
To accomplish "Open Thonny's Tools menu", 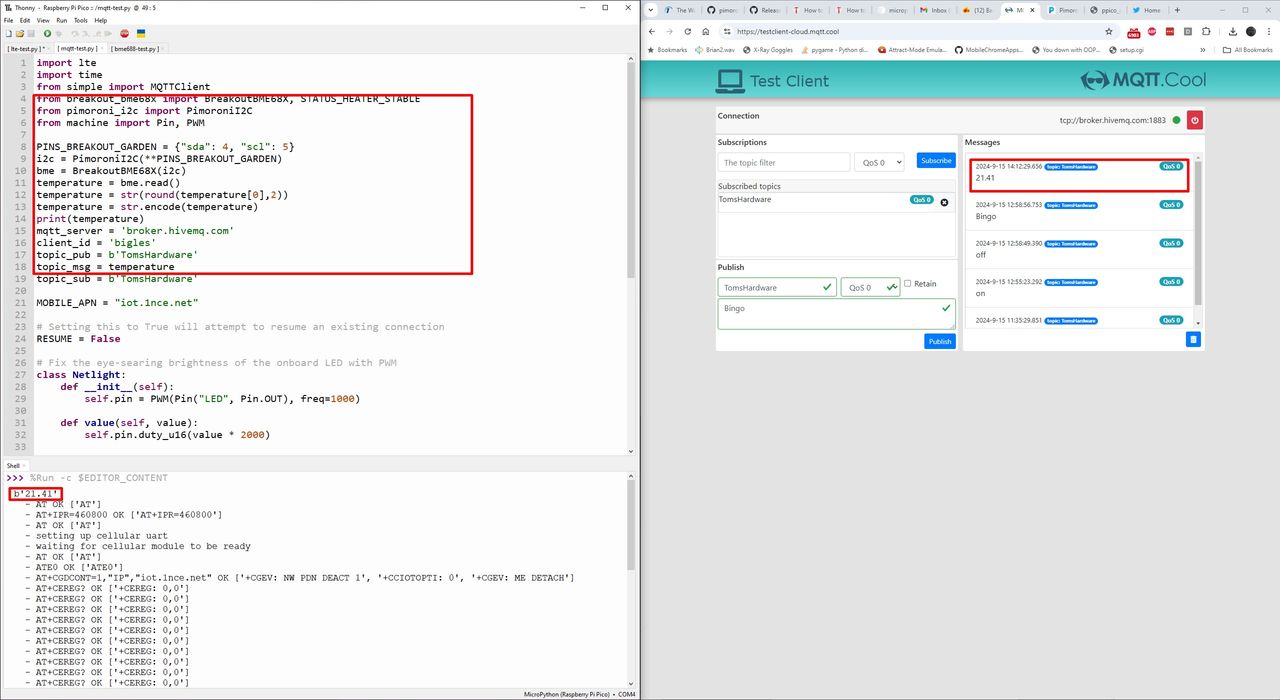I will tap(81, 20).
